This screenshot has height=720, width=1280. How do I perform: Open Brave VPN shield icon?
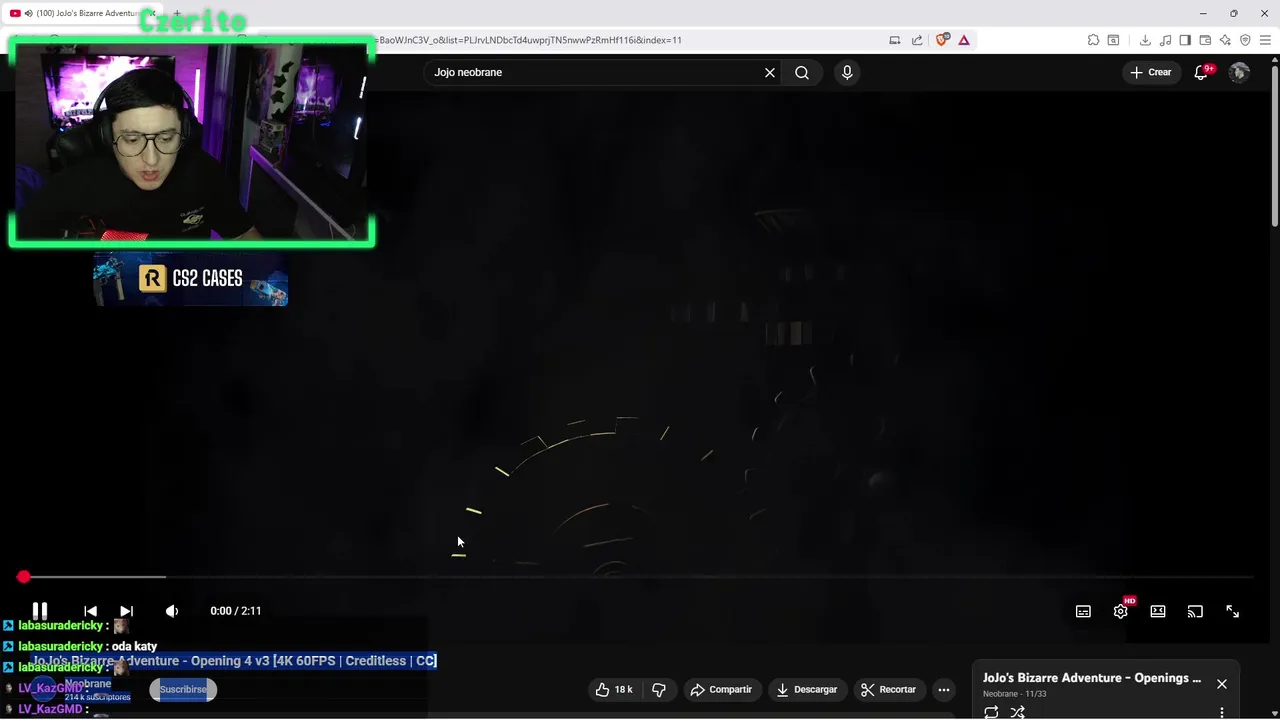(1245, 40)
